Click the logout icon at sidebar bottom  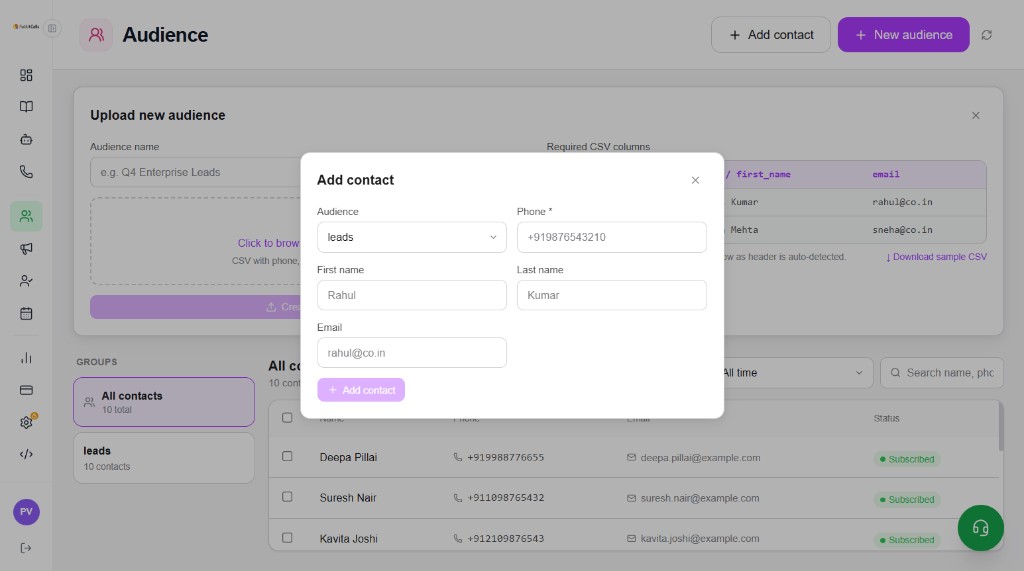click(26, 548)
